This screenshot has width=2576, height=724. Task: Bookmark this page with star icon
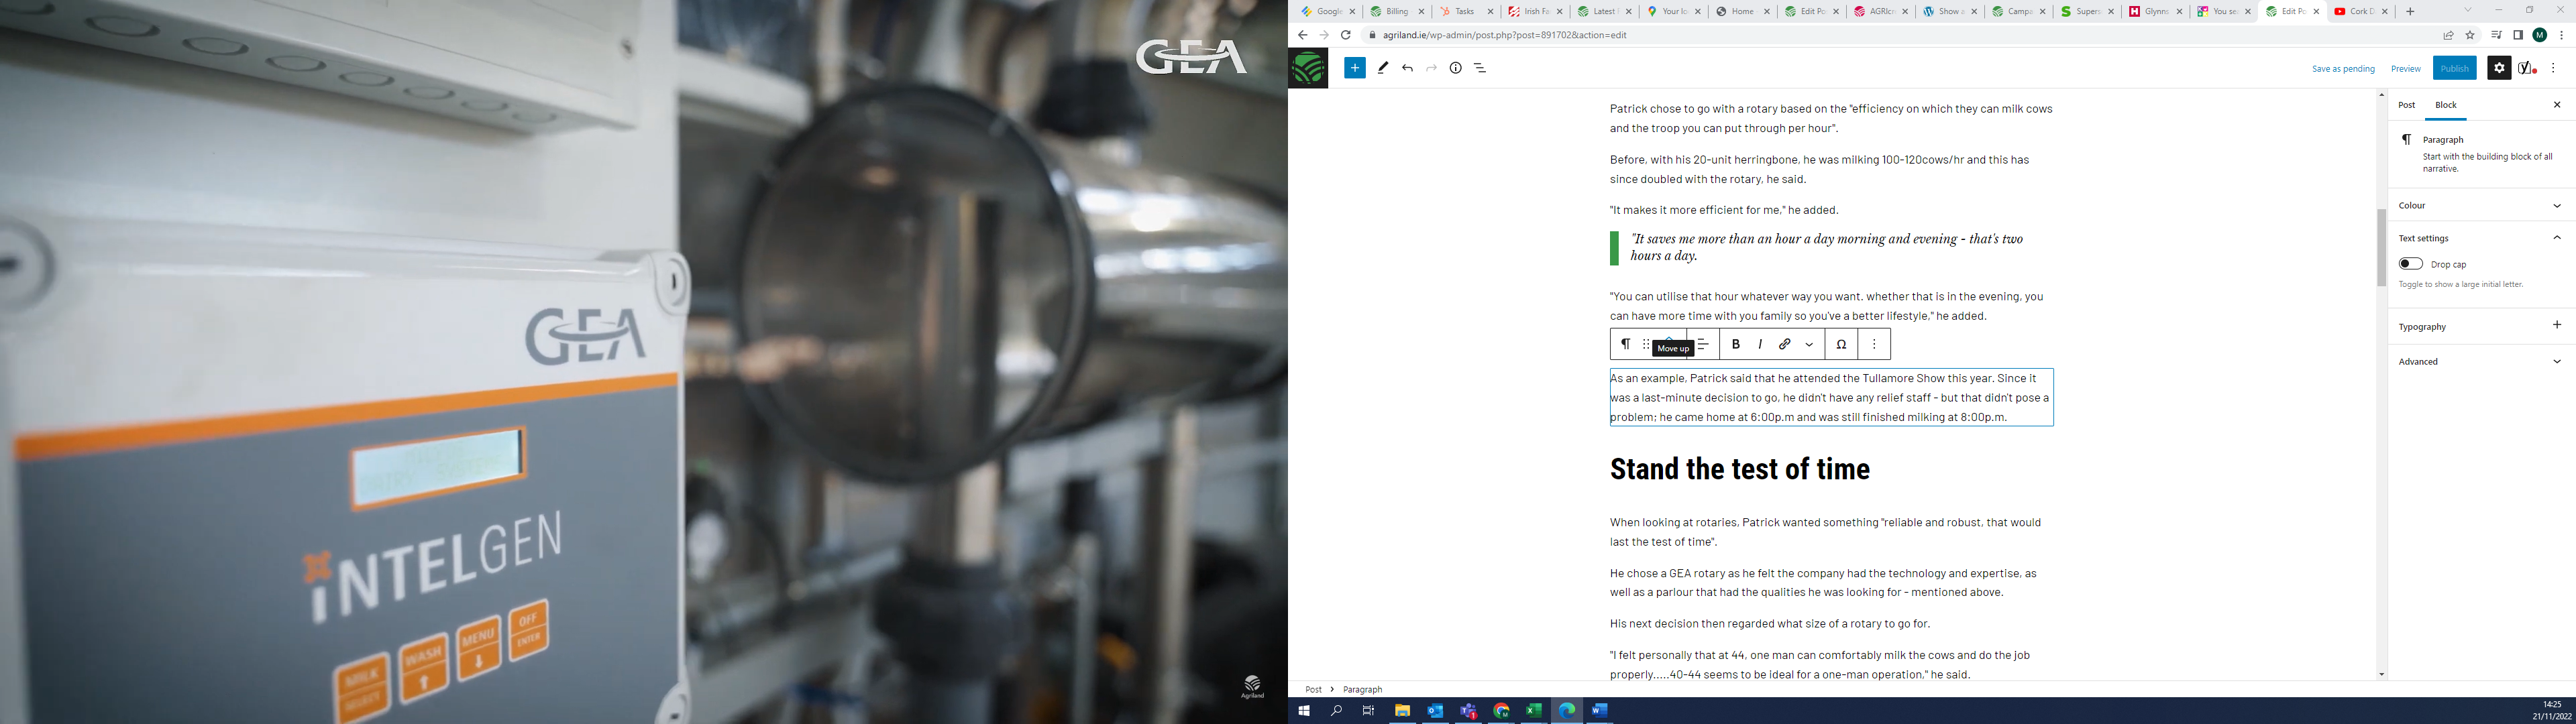point(2470,35)
